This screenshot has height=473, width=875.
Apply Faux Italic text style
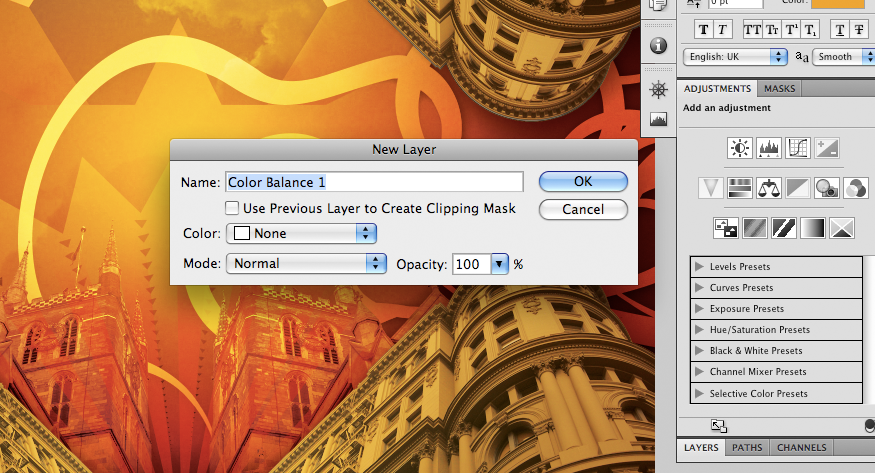pos(722,30)
